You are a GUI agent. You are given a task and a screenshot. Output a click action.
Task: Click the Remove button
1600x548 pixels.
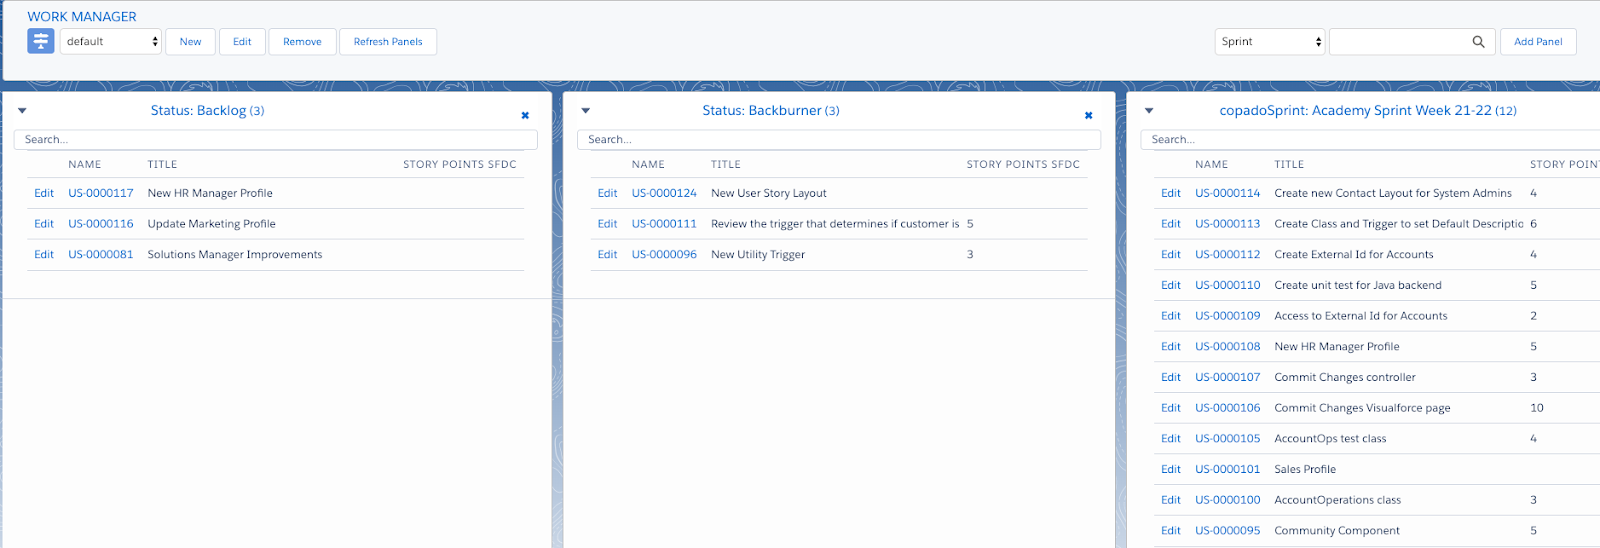[302, 42]
